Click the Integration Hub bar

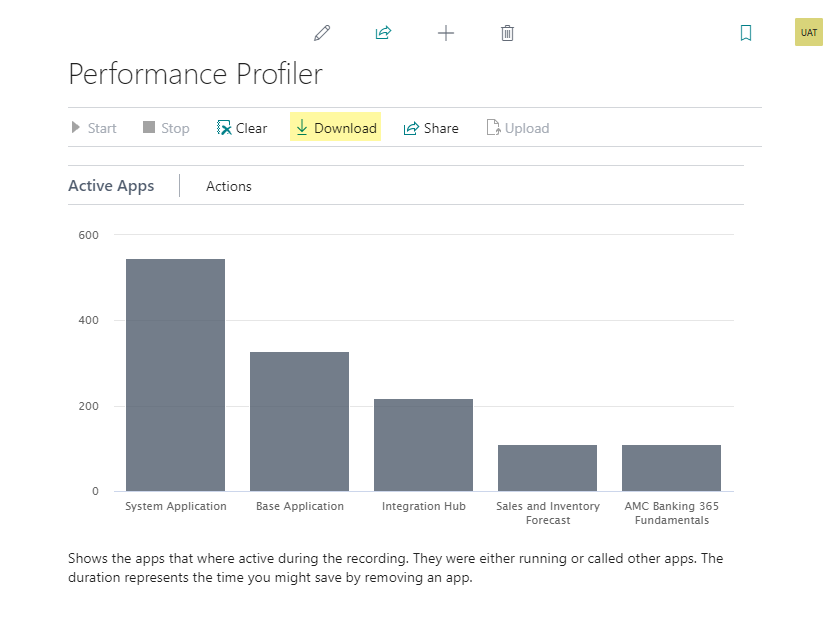(423, 445)
